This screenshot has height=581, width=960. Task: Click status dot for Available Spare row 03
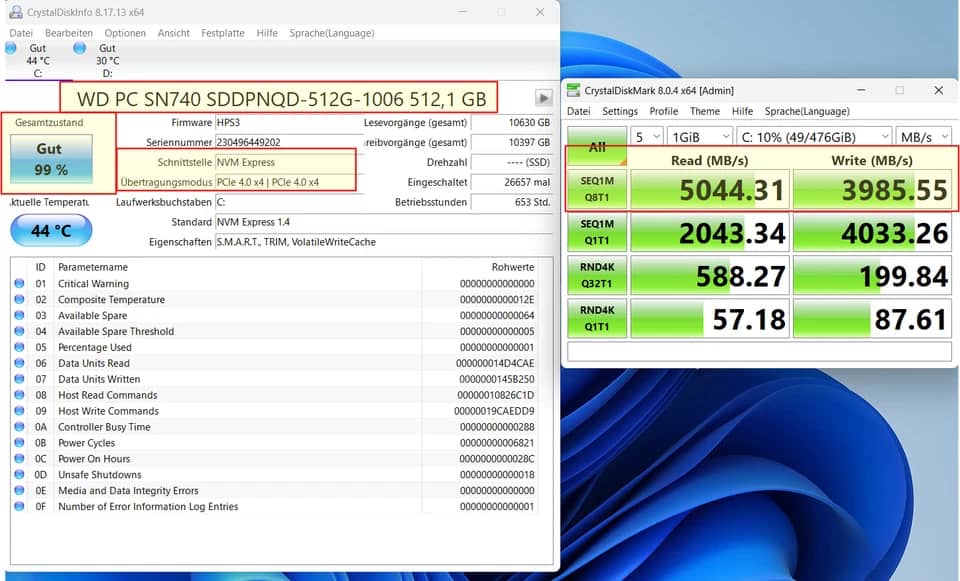19,315
